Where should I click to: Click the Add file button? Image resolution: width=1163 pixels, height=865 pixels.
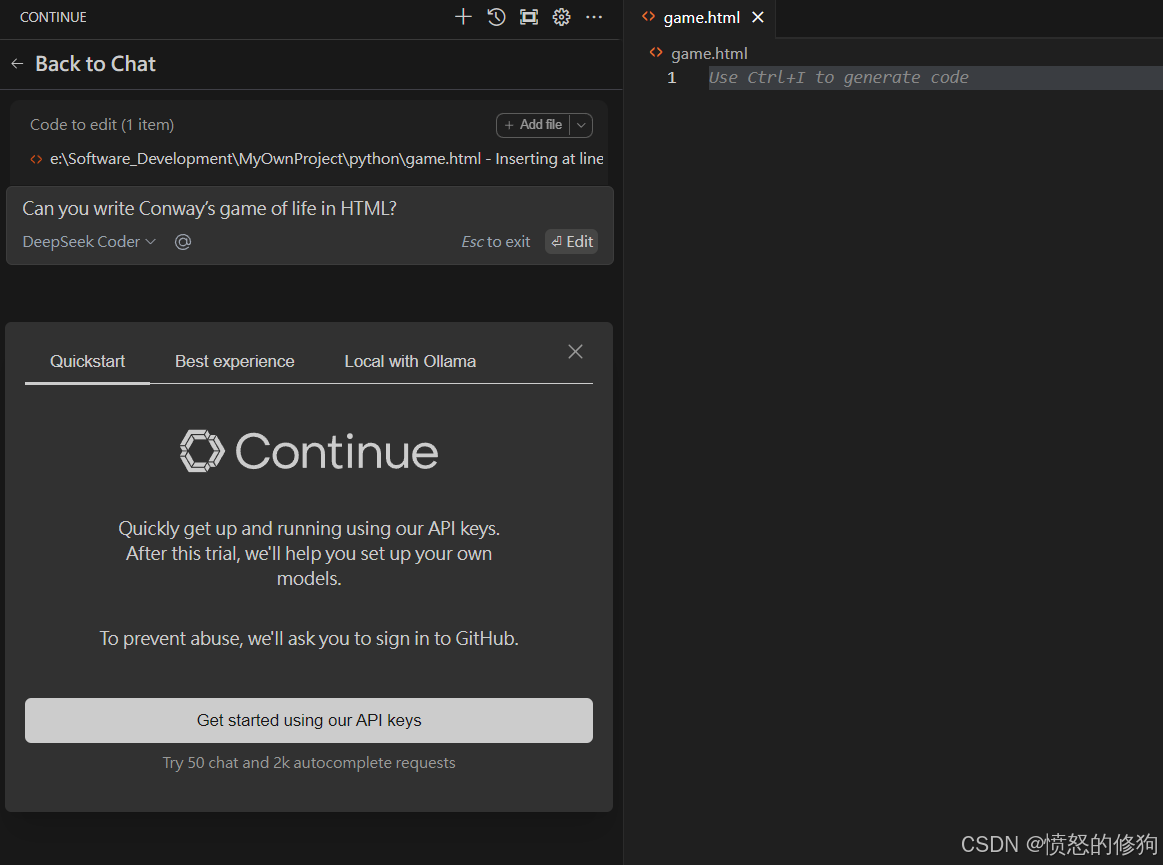(534, 125)
